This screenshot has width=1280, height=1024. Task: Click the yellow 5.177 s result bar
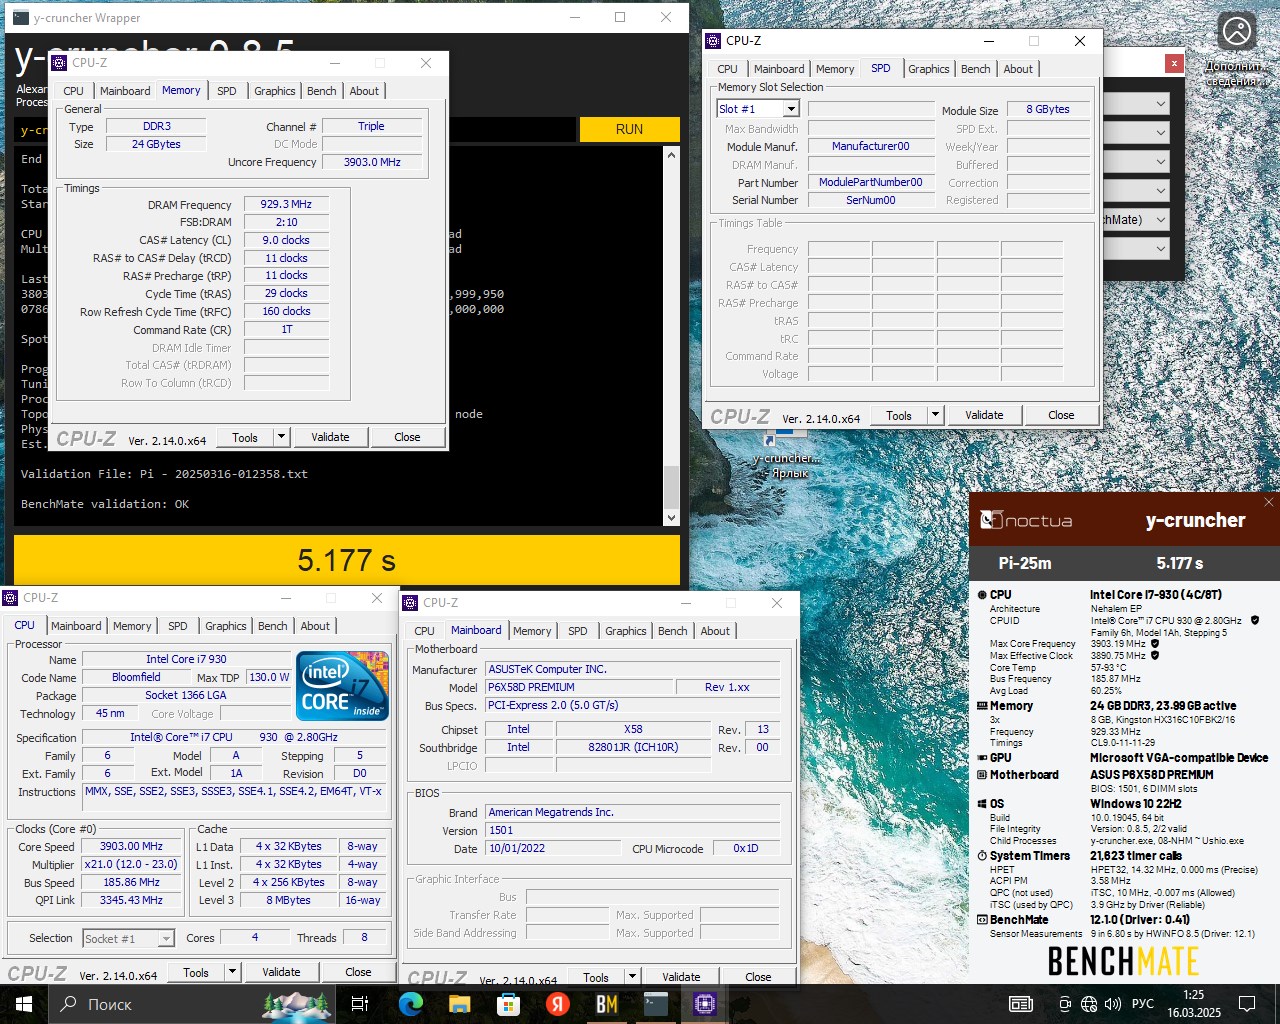tap(347, 560)
